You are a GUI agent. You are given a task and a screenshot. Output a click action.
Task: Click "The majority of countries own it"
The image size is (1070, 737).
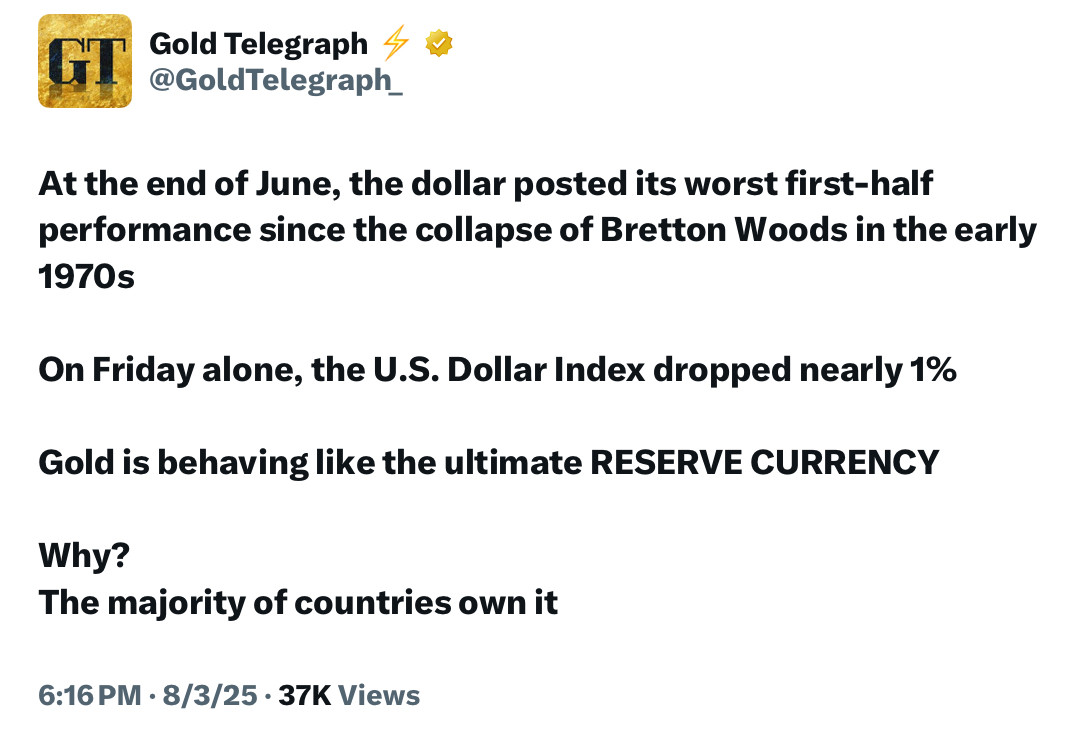click(x=298, y=602)
